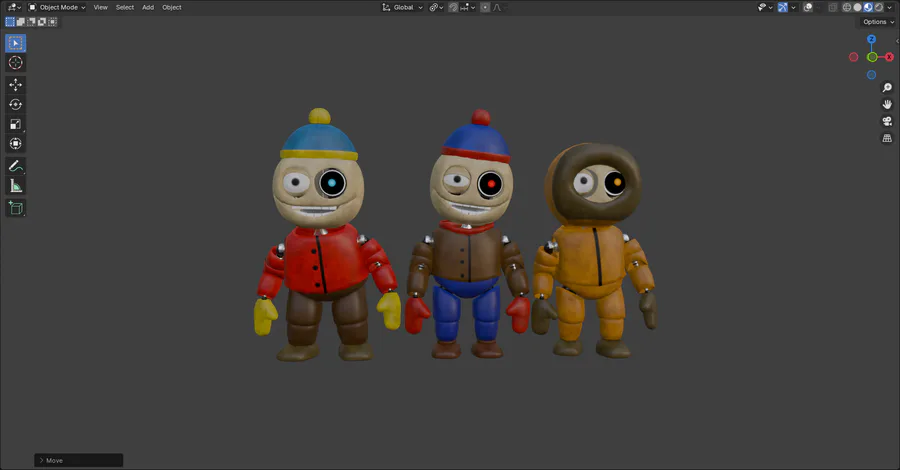Switch perspective/orthographic with grid icon

[887, 138]
